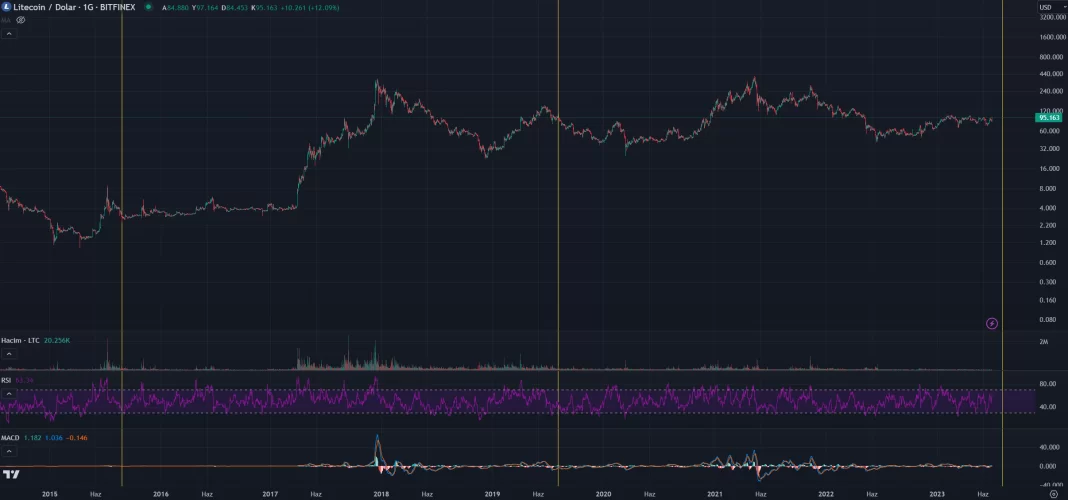Image resolution: width=1068 pixels, height=500 pixels.
Task: Select the MA indicator label
Action: pyautogui.click(x=6, y=19)
